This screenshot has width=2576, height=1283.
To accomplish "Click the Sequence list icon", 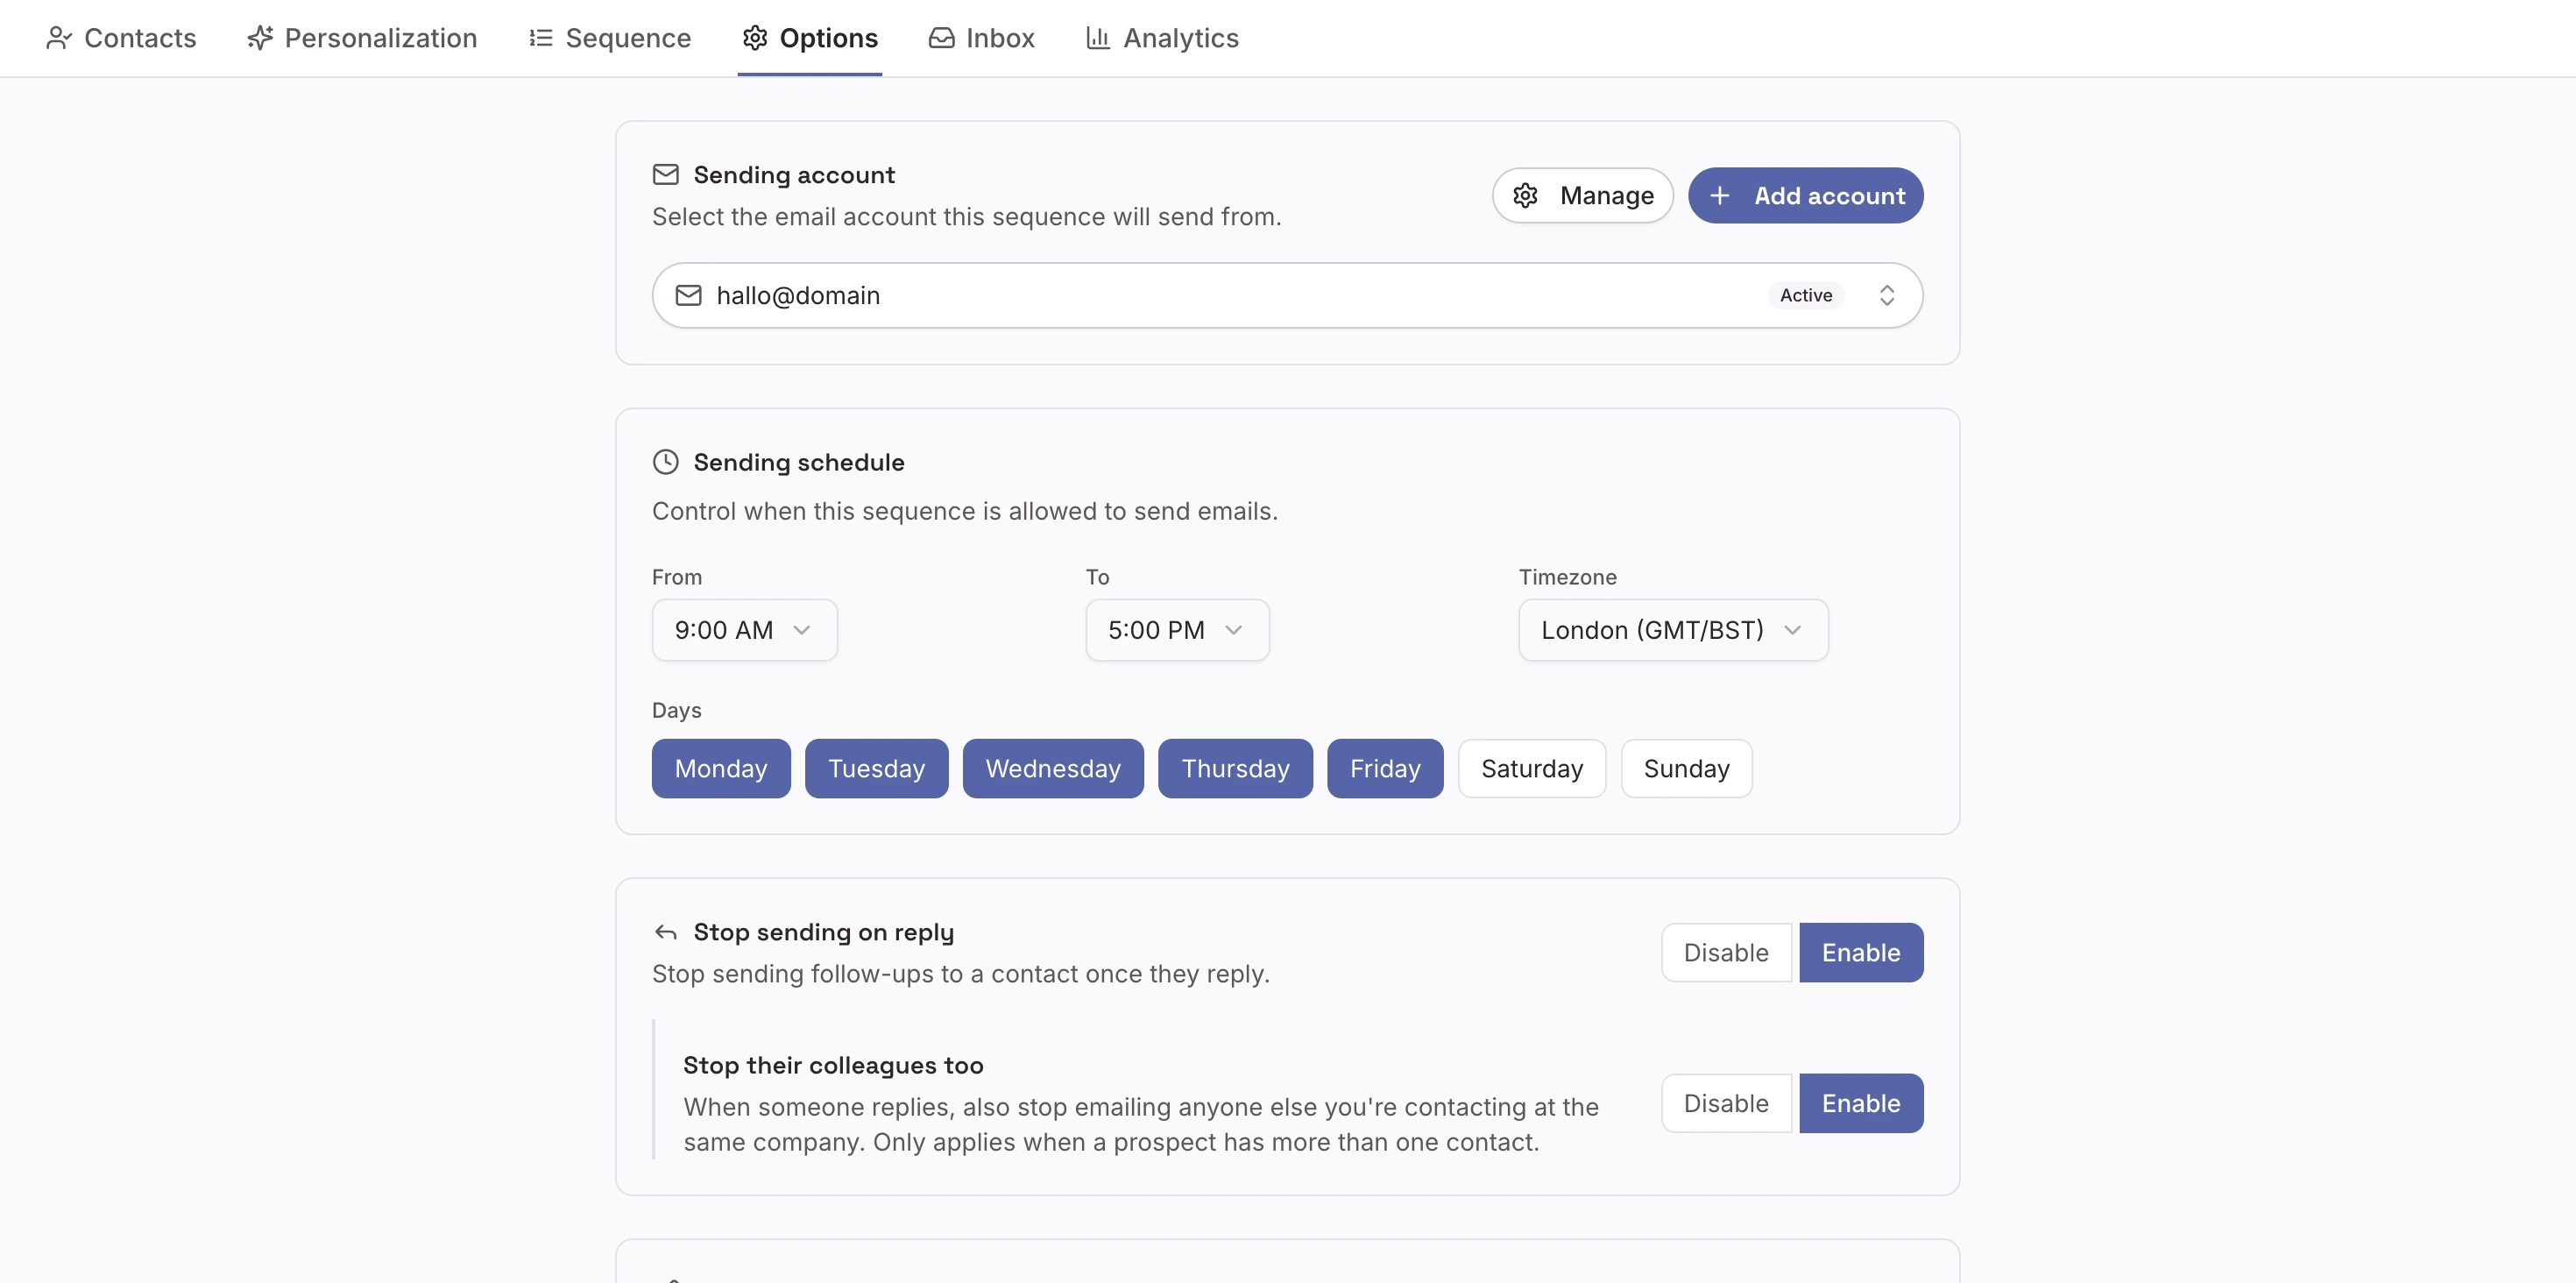I will 541,38.
